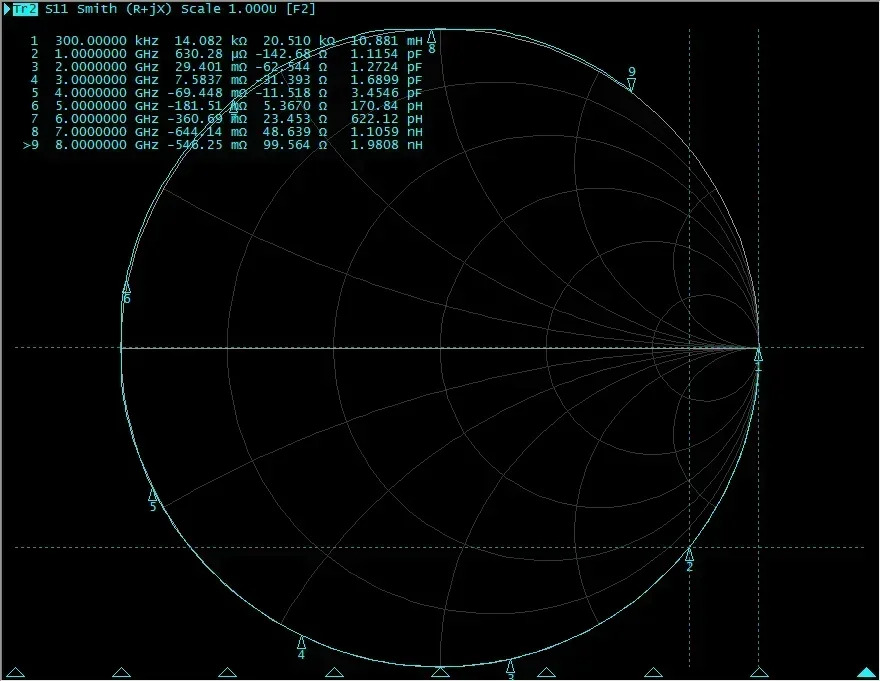Click the Scale 1.000U title text
The image size is (880, 681).
click(x=228, y=9)
